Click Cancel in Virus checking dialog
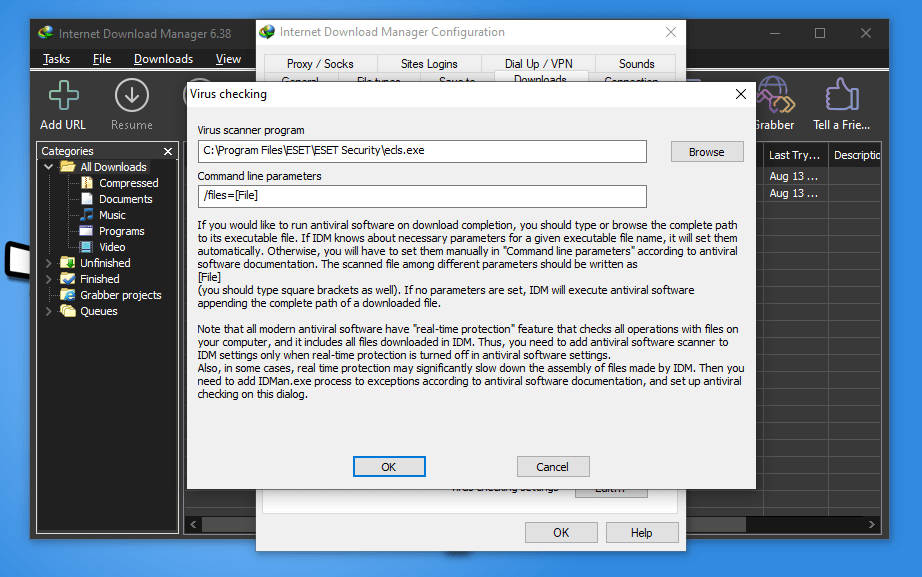 pos(552,467)
